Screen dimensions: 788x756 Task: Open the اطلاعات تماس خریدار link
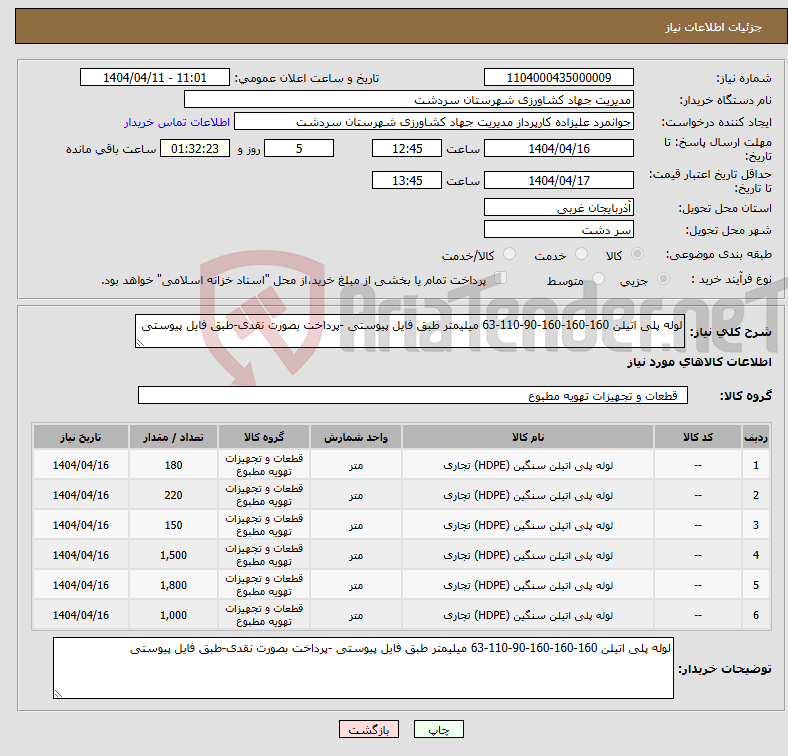[x=177, y=122]
